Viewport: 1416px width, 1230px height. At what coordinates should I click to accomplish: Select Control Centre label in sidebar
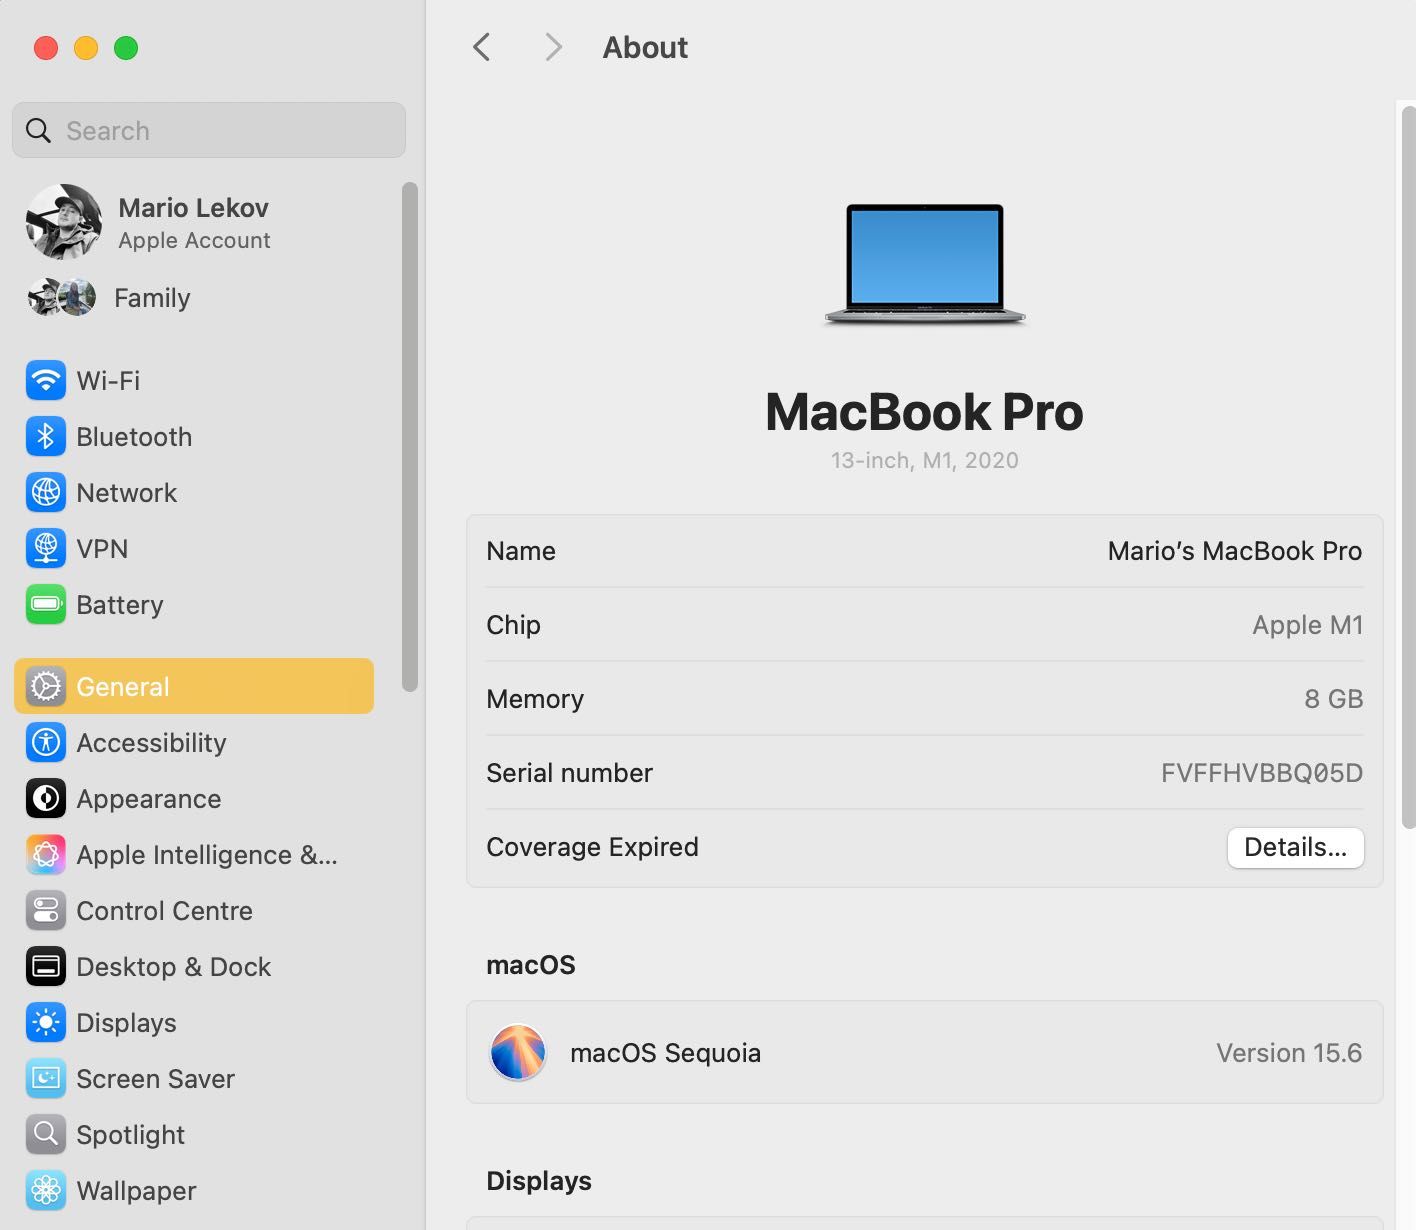(x=165, y=911)
